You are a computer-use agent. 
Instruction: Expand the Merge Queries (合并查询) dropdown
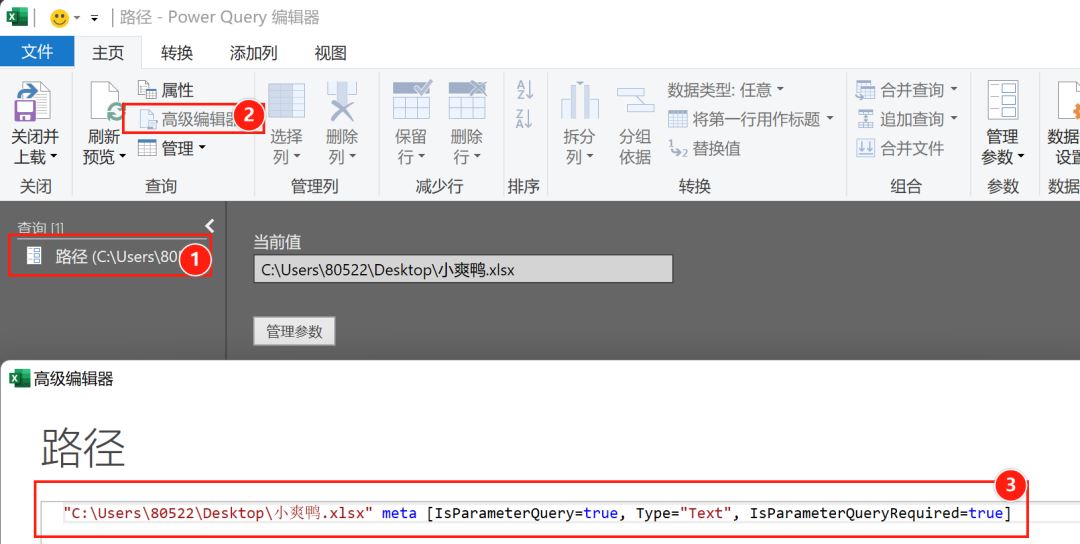(x=908, y=90)
